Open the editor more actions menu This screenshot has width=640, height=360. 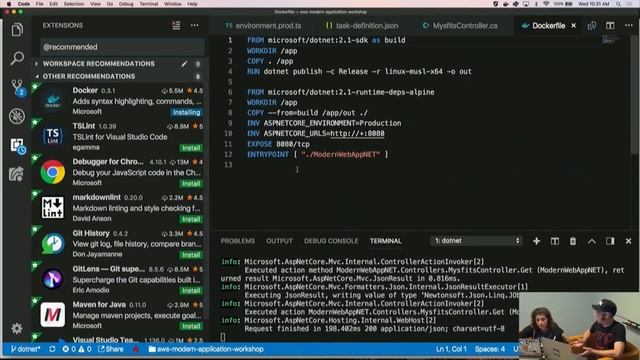click(x=629, y=26)
